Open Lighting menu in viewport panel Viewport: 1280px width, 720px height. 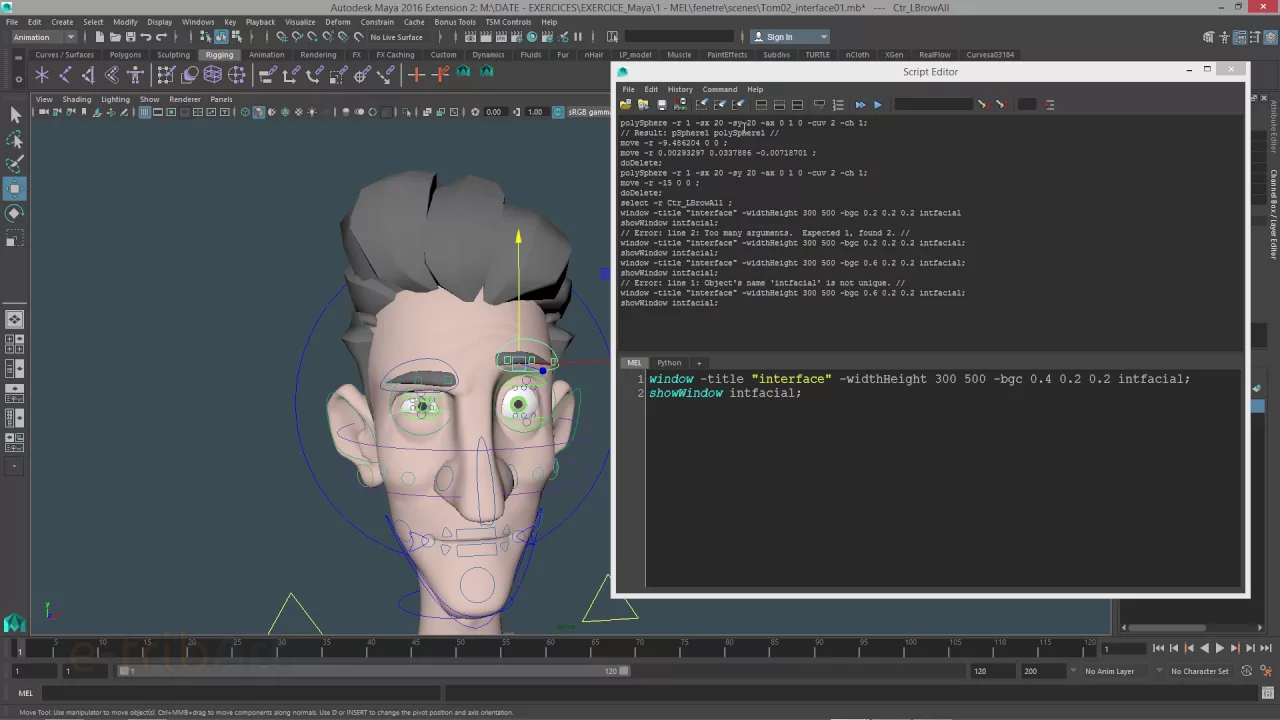(x=115, y=99)
